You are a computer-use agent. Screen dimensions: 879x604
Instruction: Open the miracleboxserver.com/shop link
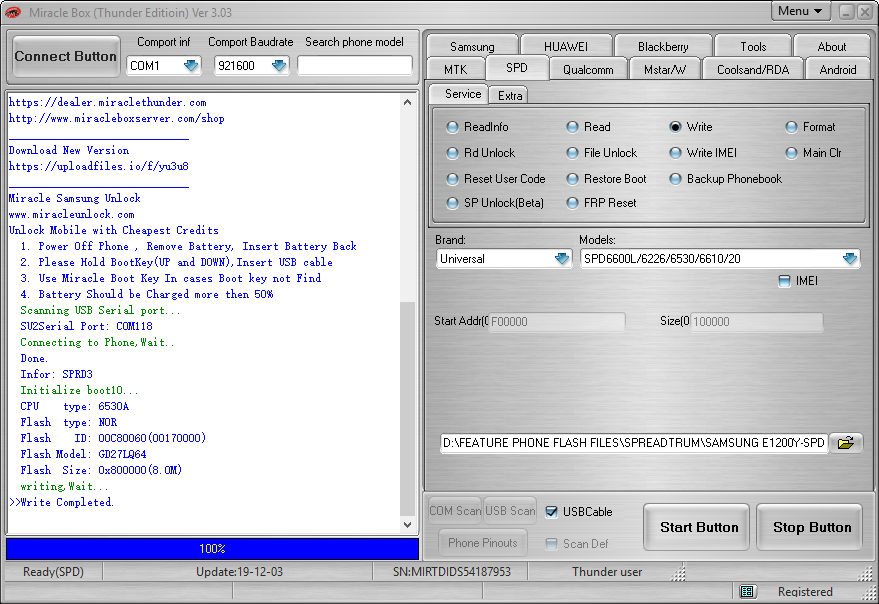pyautogui.click(x=116, y=118)
